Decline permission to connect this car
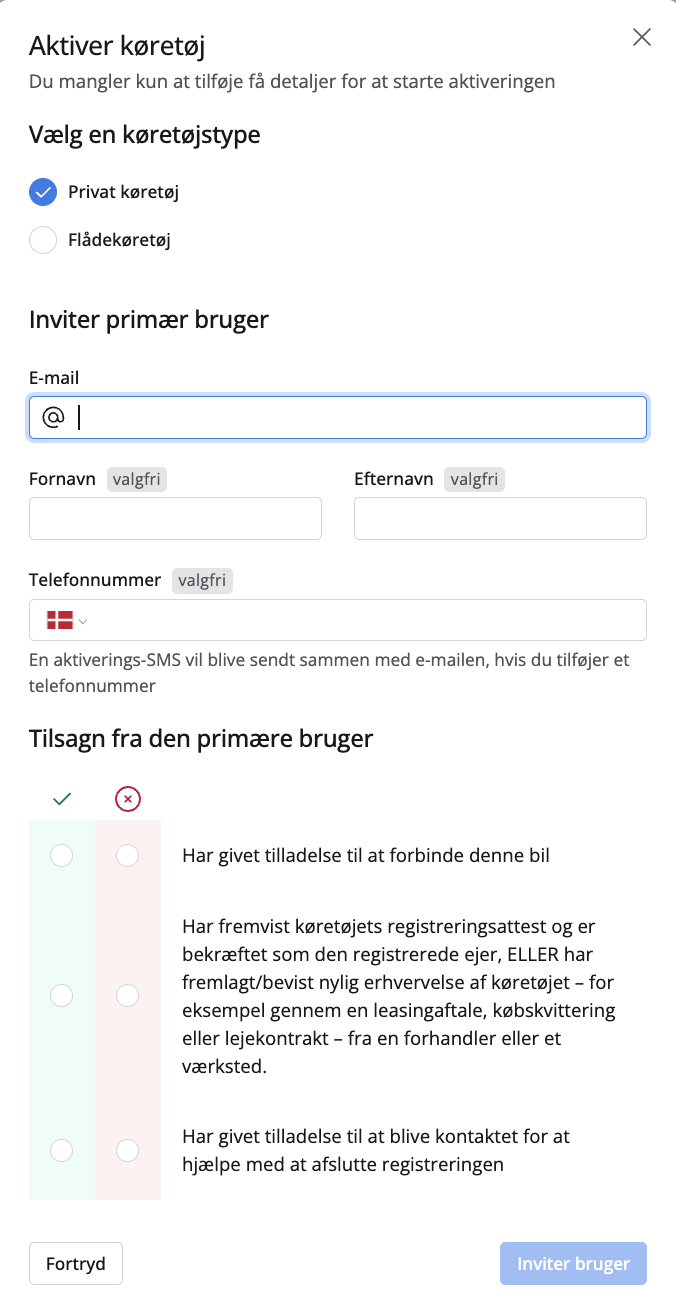 (128, 856)
